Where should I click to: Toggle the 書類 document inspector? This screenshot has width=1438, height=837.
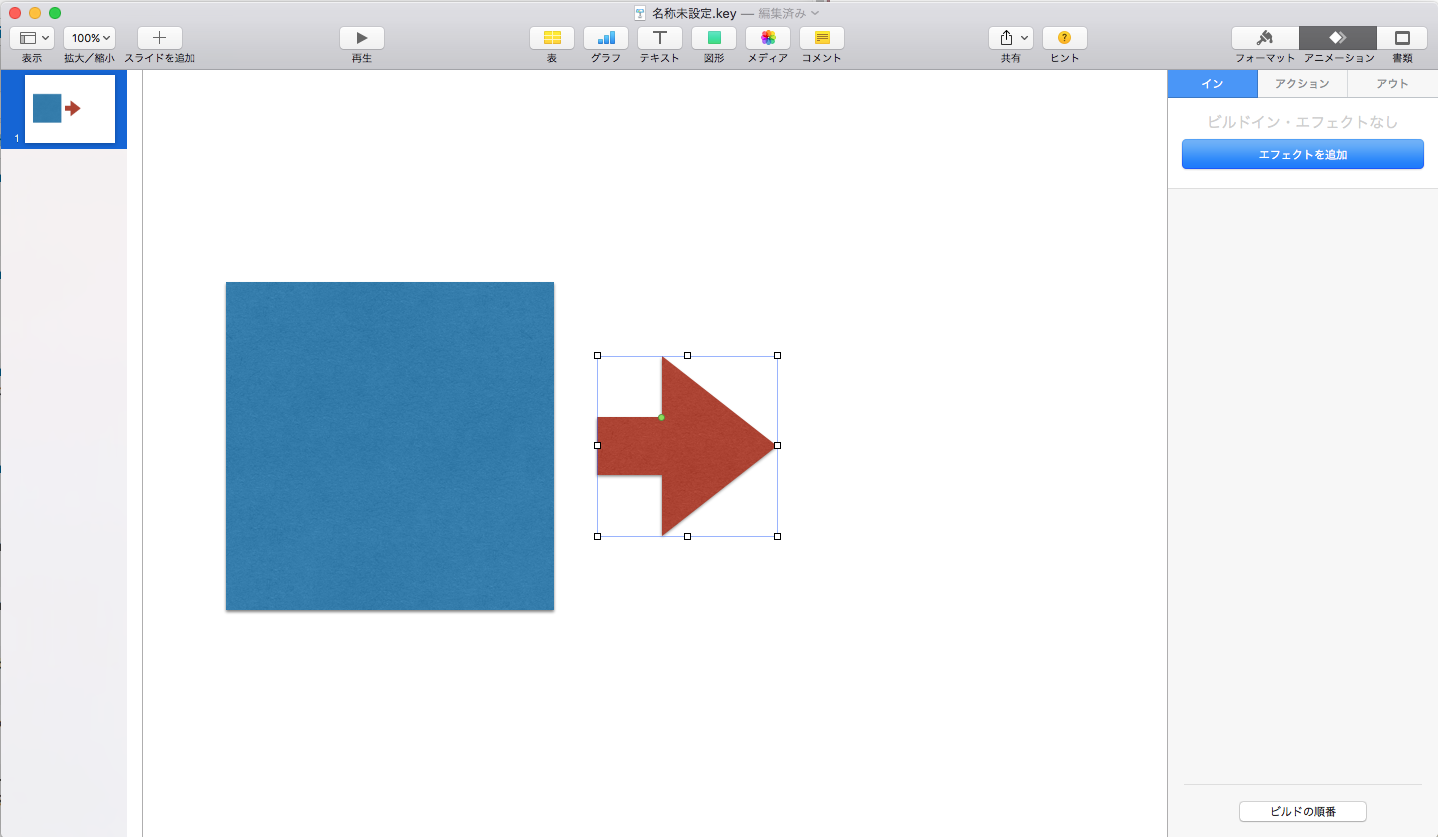(x=1402, y=38)
